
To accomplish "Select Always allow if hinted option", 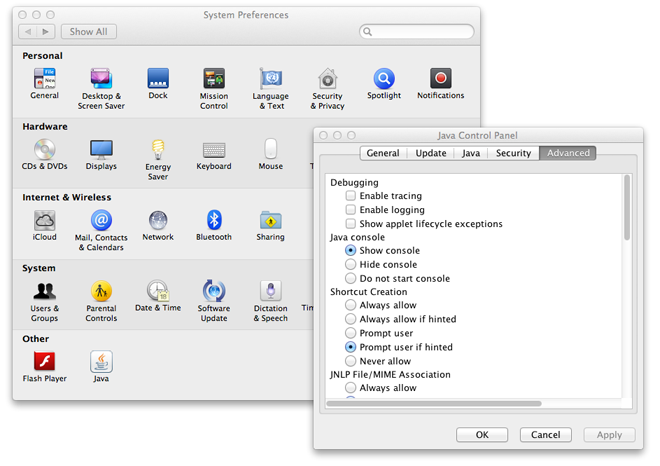I will pos(350,319).
